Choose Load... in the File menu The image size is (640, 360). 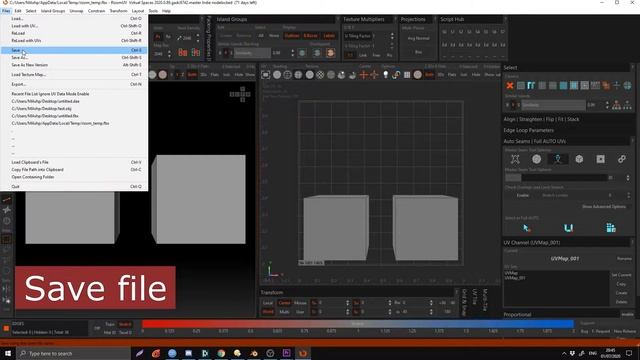click(73, 18)
